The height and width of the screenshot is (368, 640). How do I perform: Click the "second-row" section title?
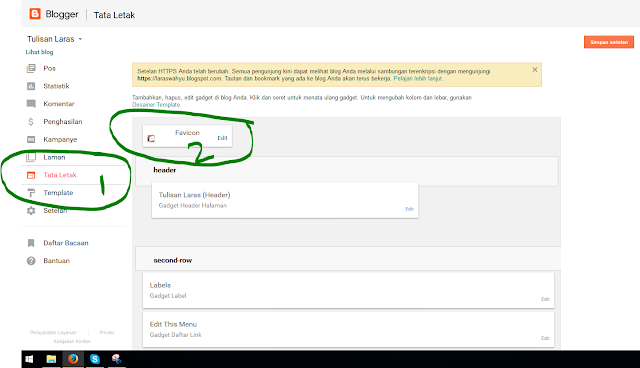tap(173, 260)
